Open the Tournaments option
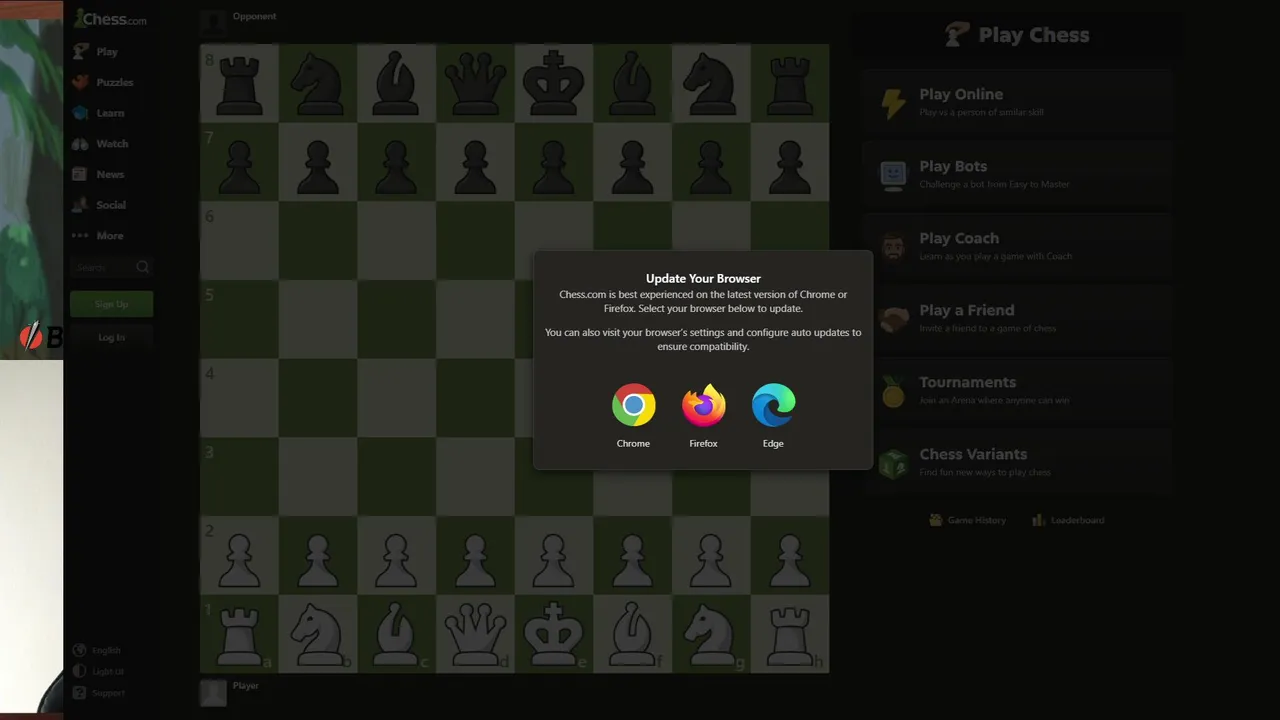The image size is (1280, 720). point(1018,391)
